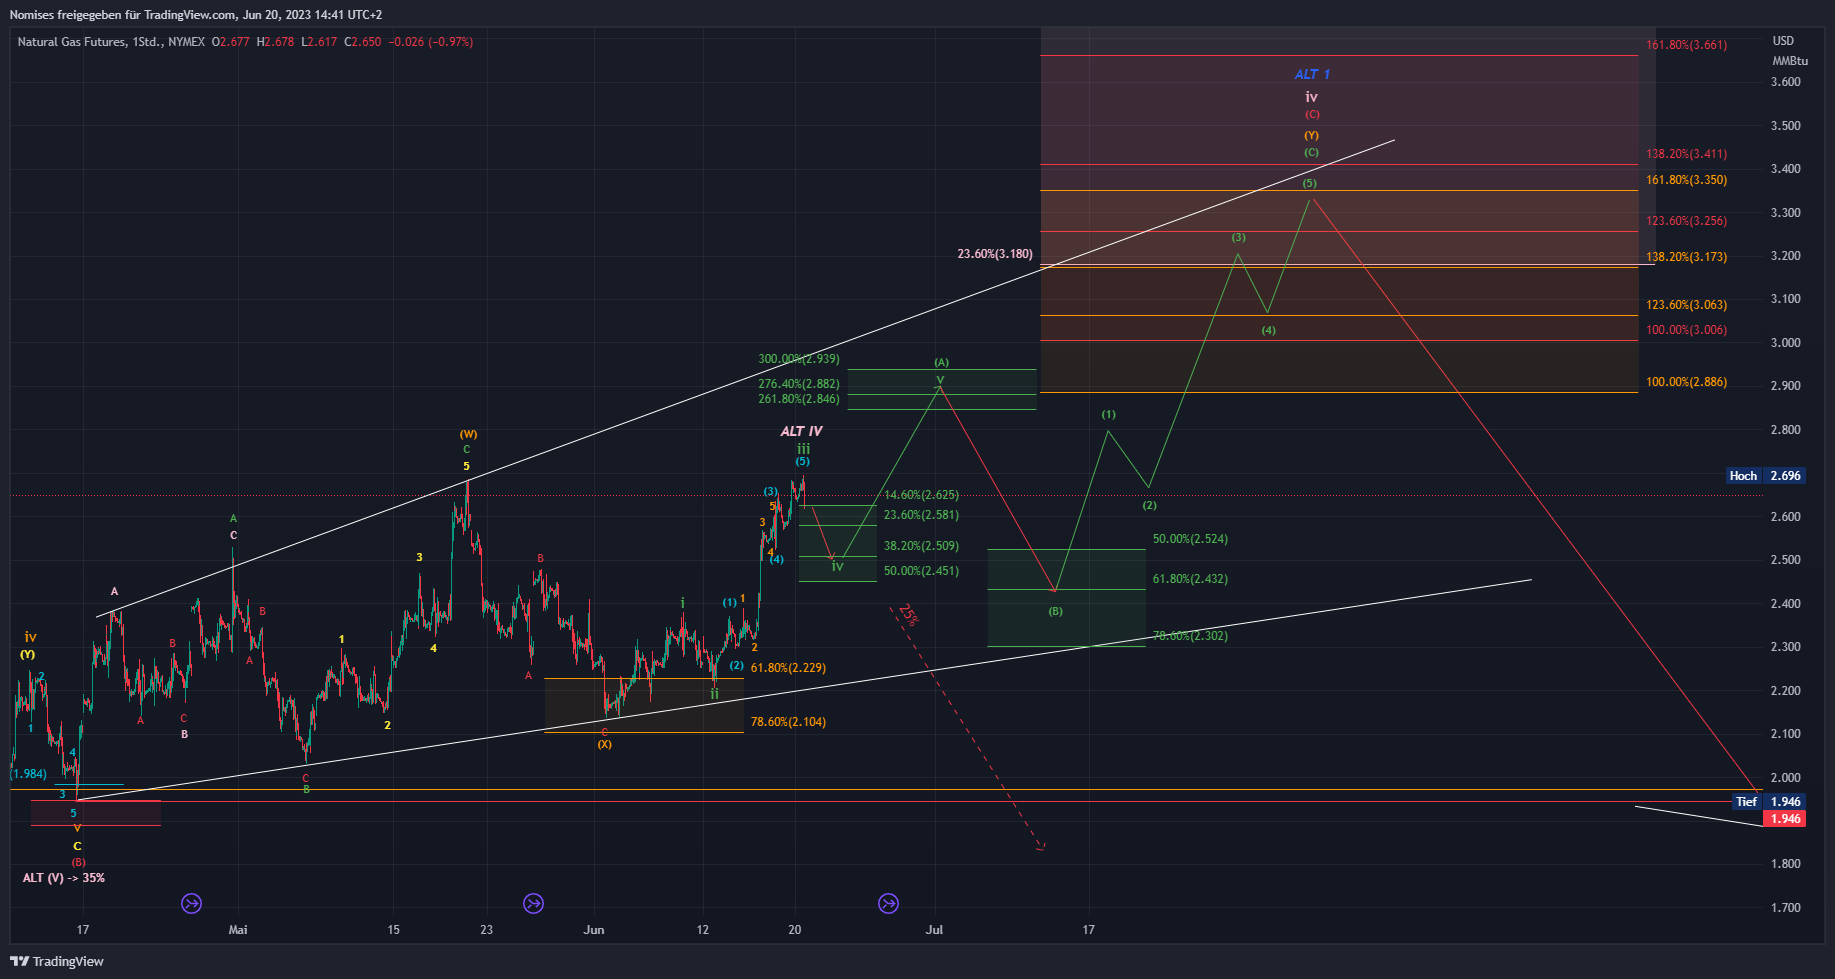
Task: Click the 1.700 price axis tick
Action: click(1785, 908)
